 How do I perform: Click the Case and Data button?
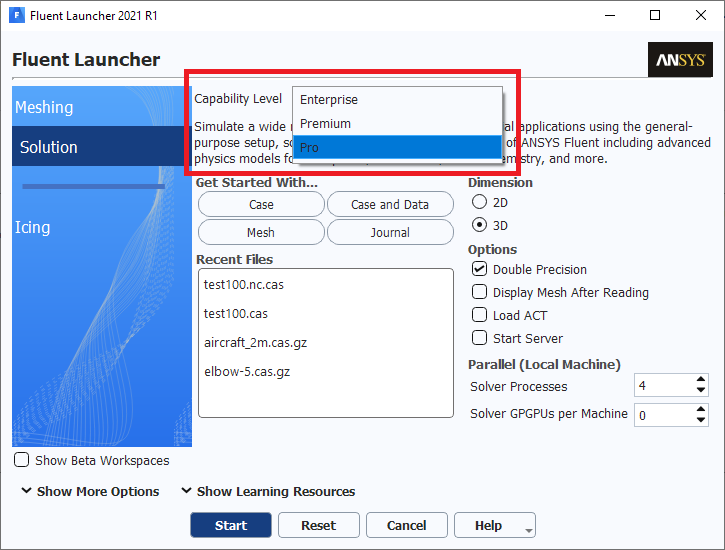tap(390, 204)
